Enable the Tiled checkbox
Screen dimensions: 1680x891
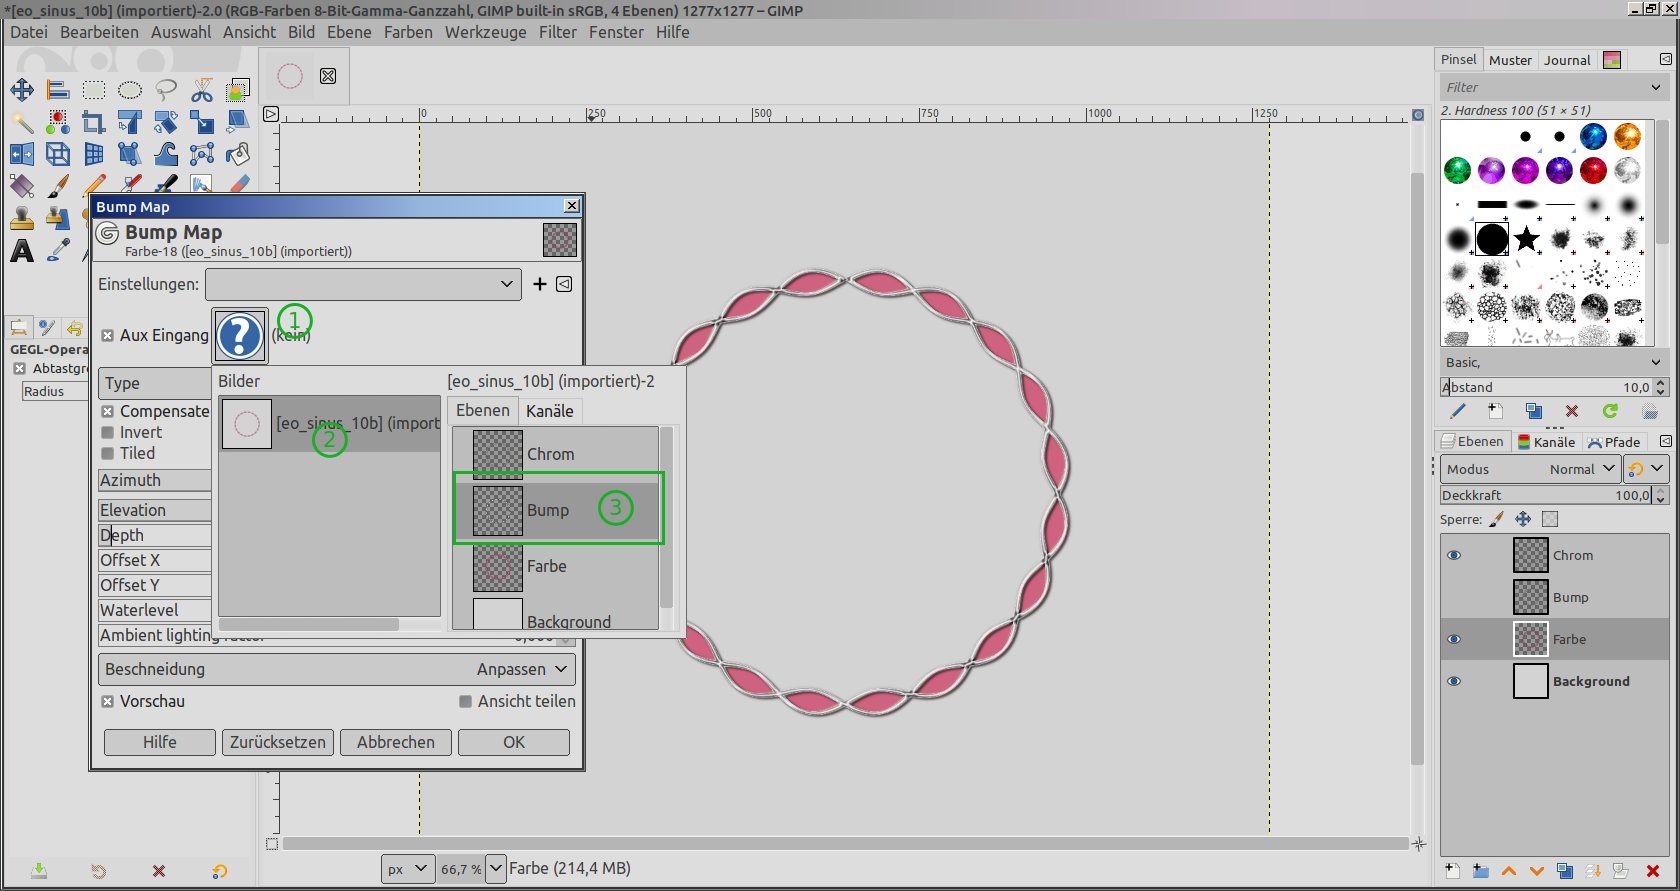108,454
